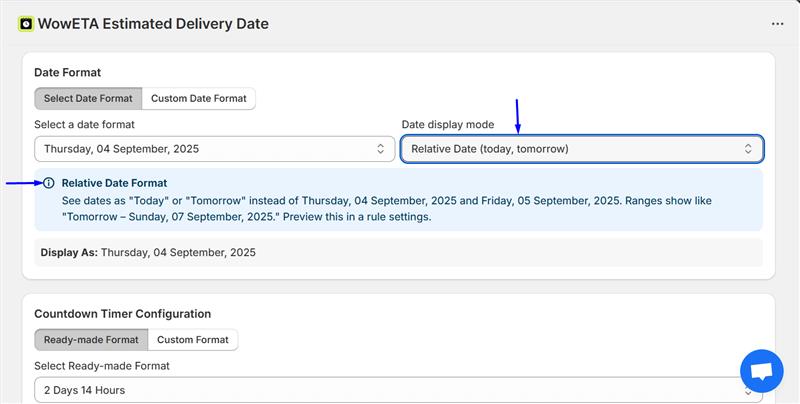
Task: Click the 'Date display mode' label
Action: coord(447,125)
